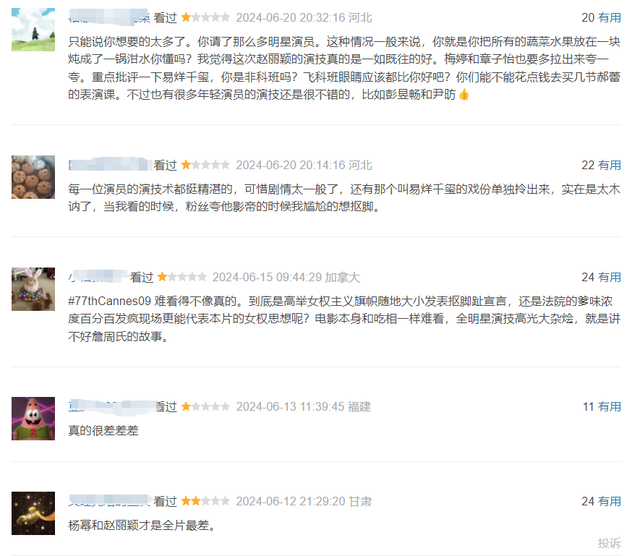The image size is (640, 556).
Task: Open the second reviewer's blurred username link
Action: pos(109,165)
